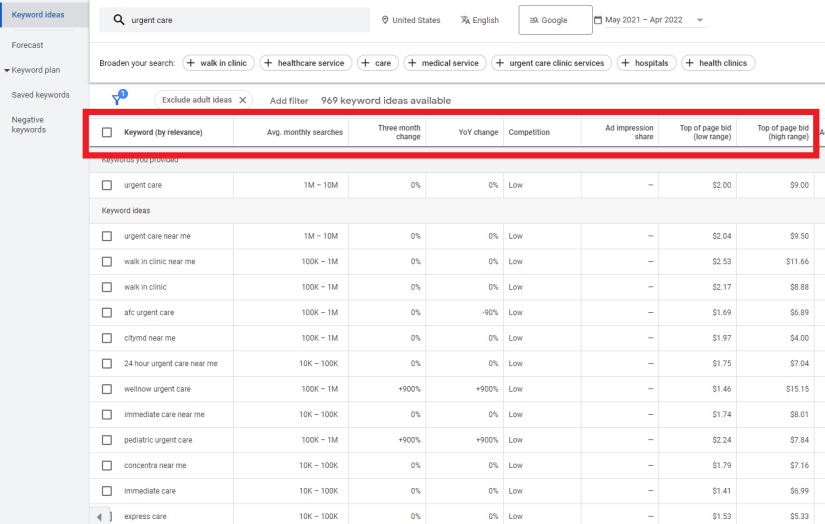Click the United States location setting
This screenshot has height=524, width=825.
click(411, 20)
